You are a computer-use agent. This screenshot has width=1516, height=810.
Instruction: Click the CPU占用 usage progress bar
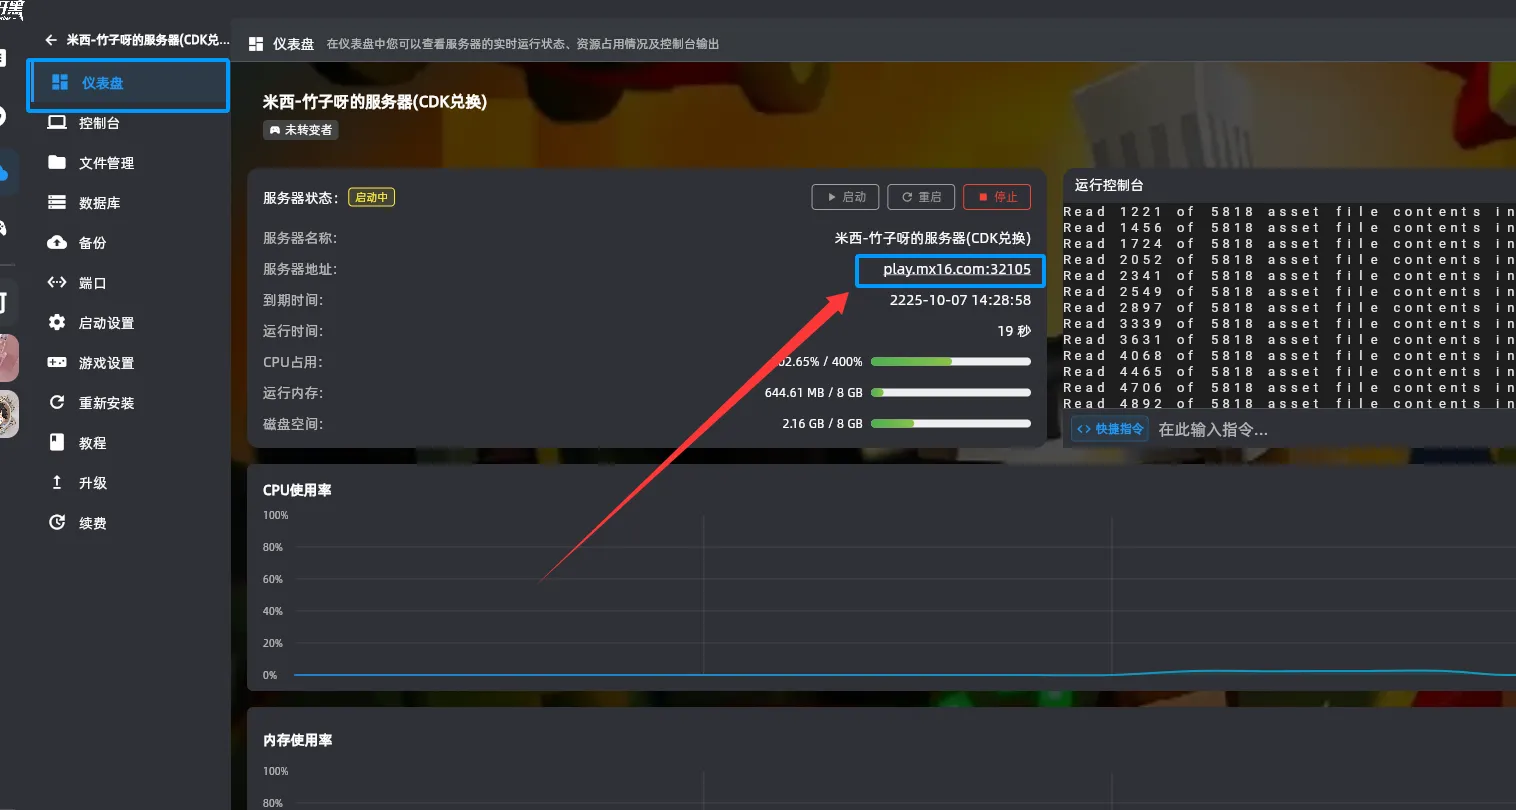[x=950, y=362]
